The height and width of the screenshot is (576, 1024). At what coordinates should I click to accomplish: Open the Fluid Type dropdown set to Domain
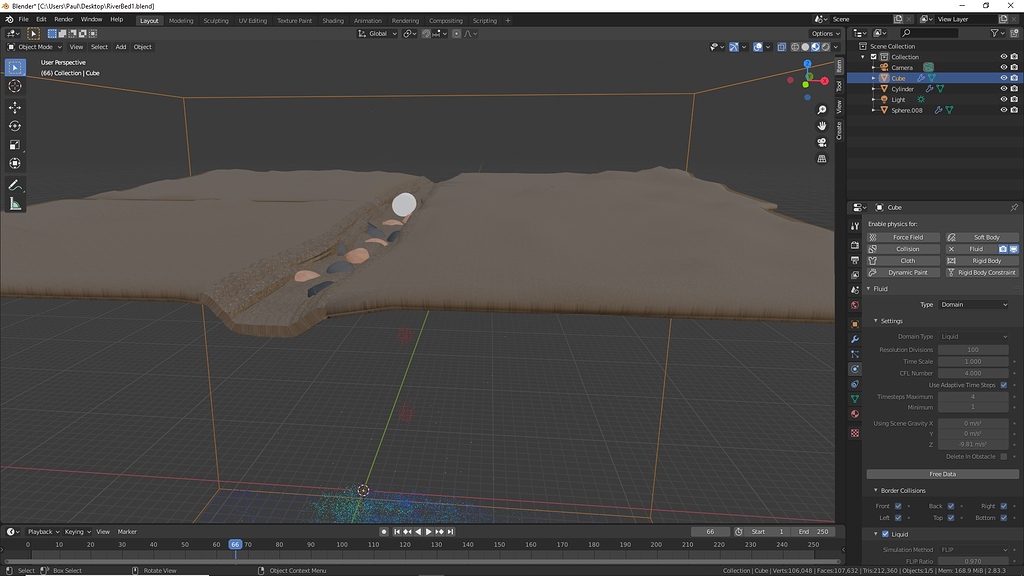point(975,305)
